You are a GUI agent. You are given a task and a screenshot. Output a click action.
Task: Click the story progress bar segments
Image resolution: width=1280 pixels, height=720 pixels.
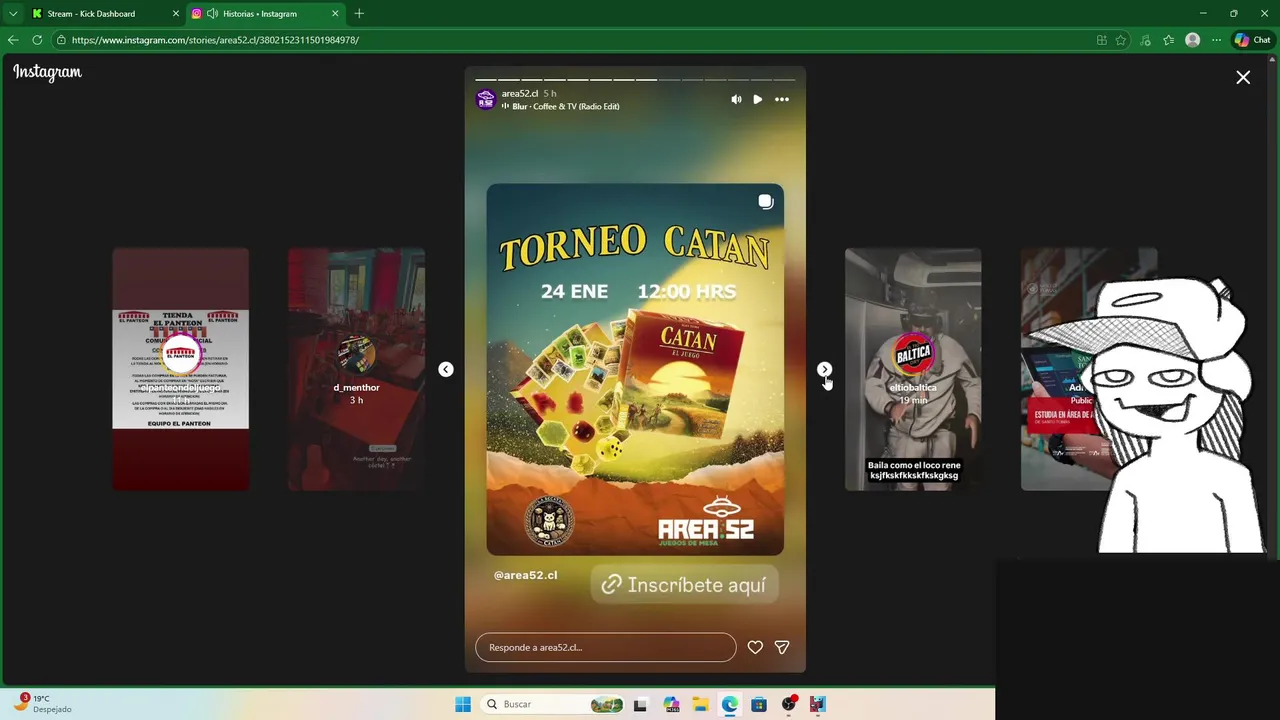tap(635, 79)
